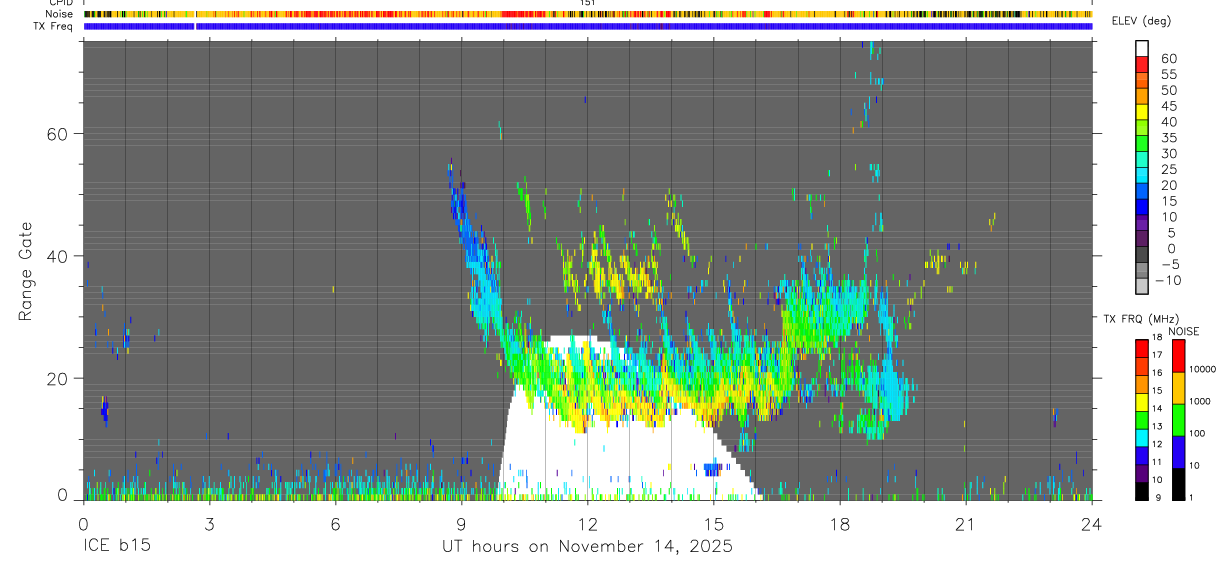Click the '45' label on the ELEV colorbar
Screen dimensions: 1228x567
pyautogui.click(x=1168, y=106)
